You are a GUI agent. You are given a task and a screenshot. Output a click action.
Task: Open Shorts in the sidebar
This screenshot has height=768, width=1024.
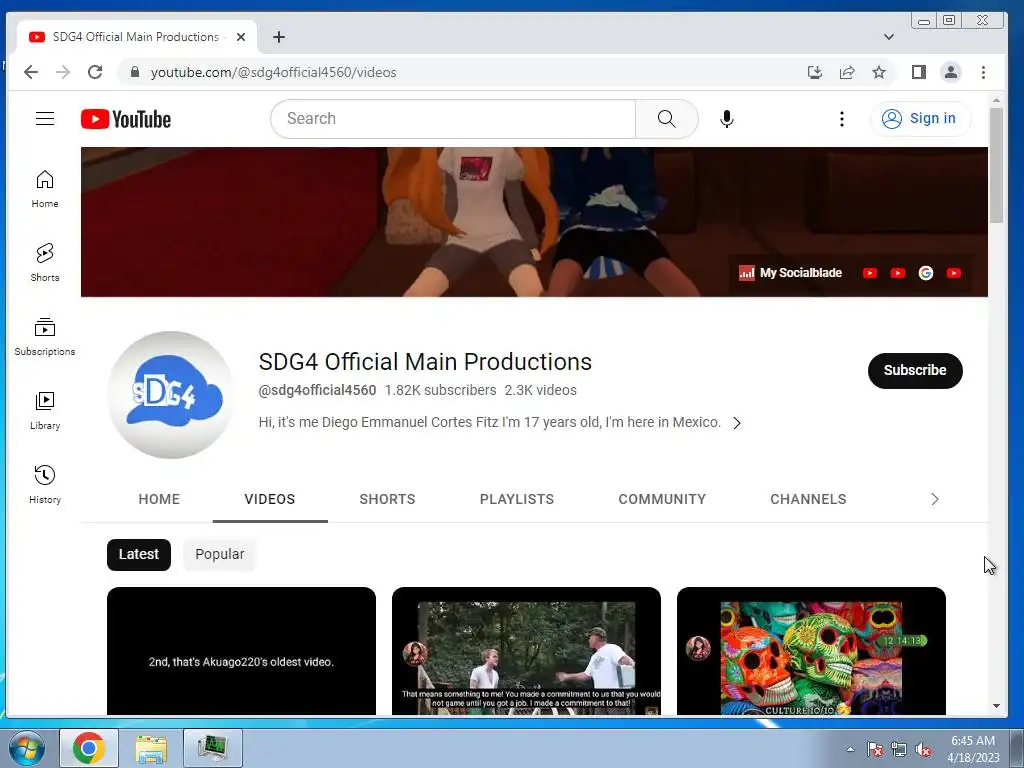pyautogui.click(x=44, y=263)
